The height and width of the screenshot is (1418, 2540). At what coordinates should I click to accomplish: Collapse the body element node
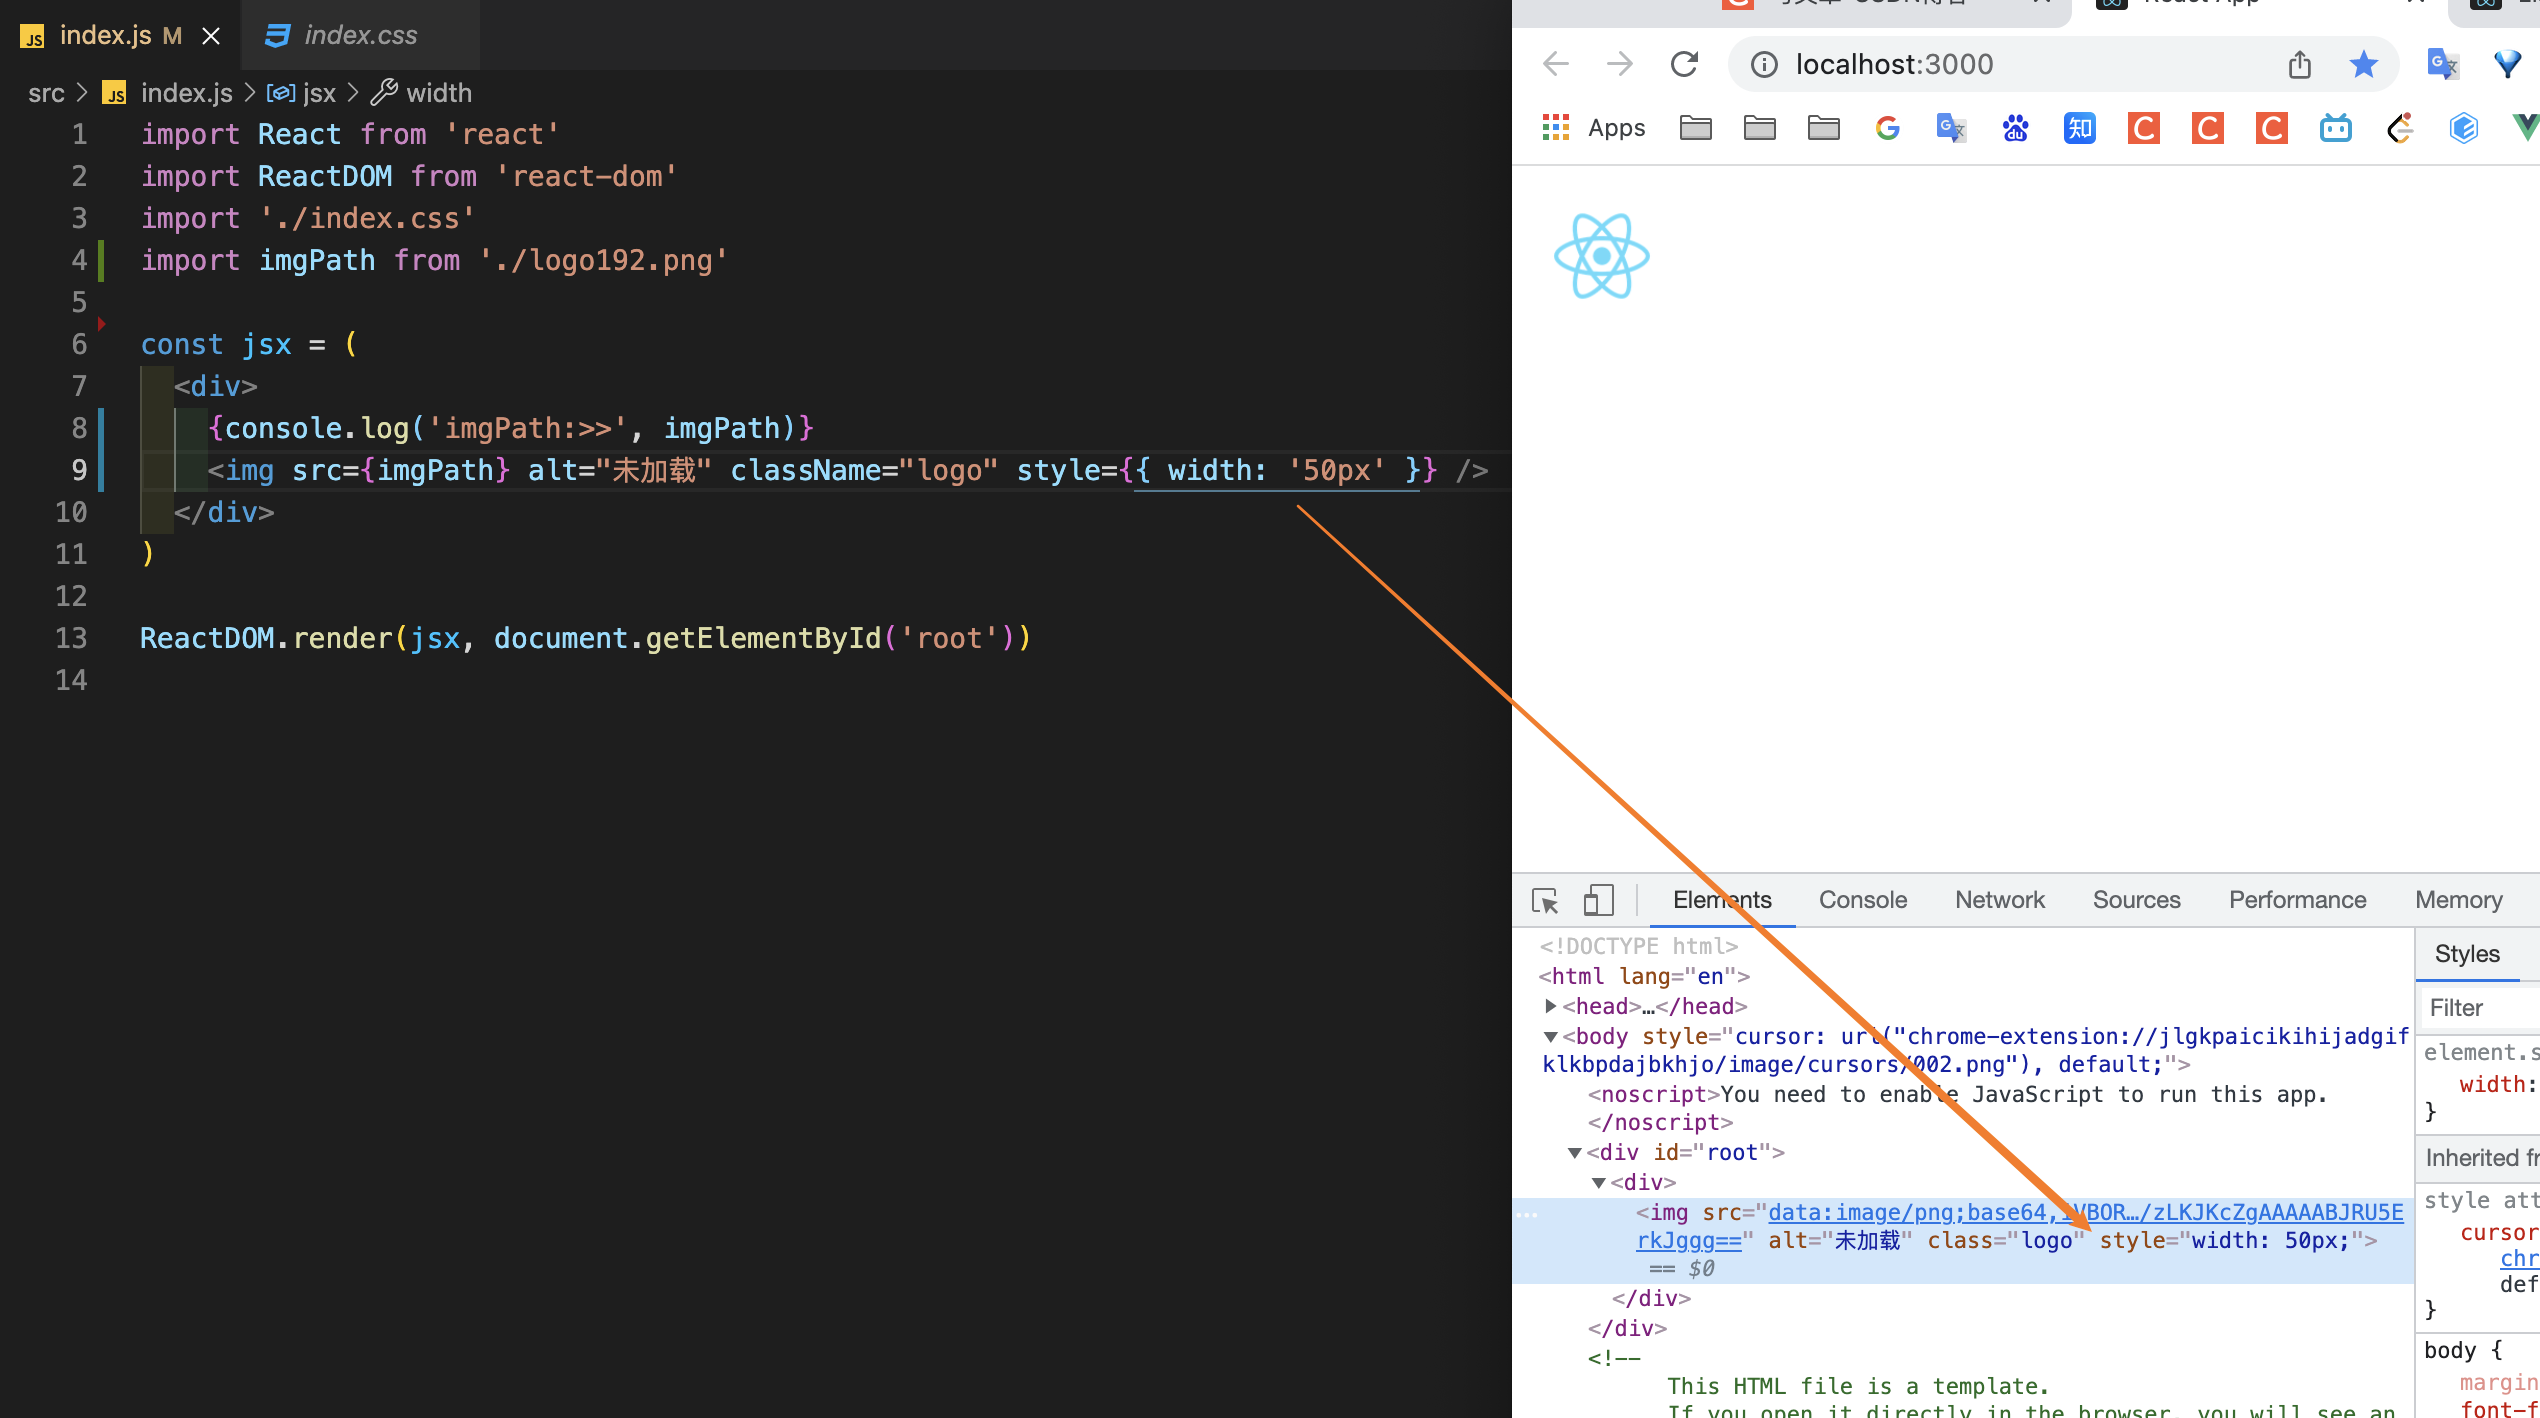pyautogui.click(x=1550, y=1037)
